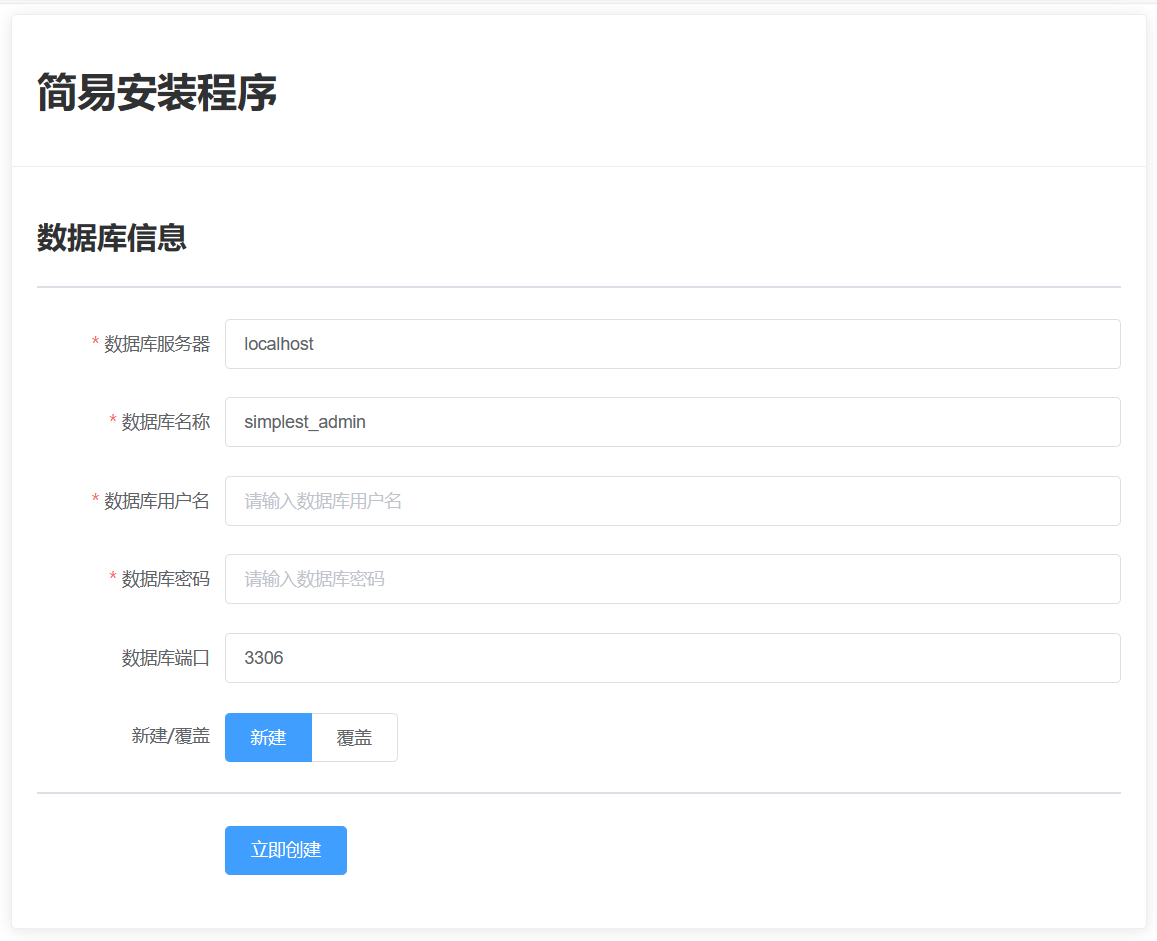Viewport: 1157px width, 941px height.
Task: Click the 数据库信息 section heading
Action: coord(112,238)
